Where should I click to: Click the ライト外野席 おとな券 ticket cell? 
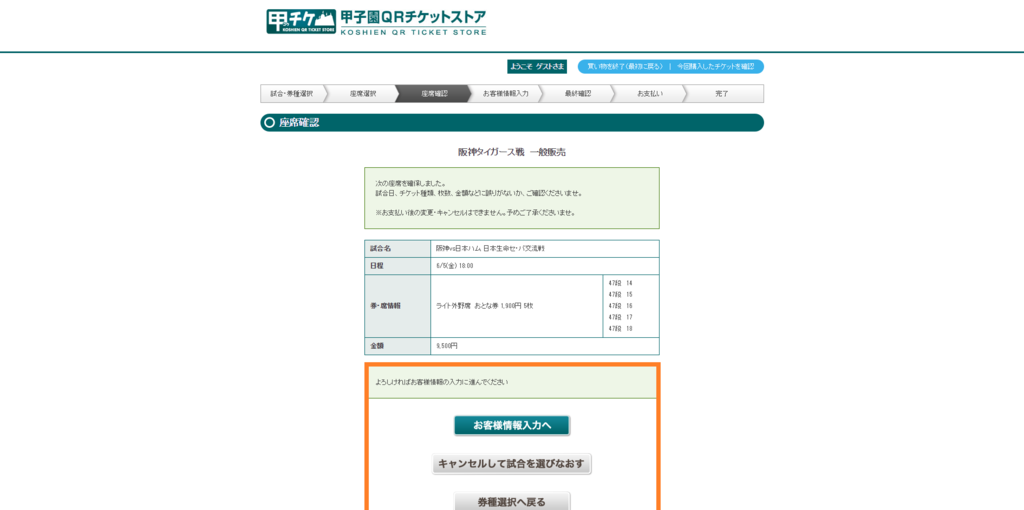(517, 306)
